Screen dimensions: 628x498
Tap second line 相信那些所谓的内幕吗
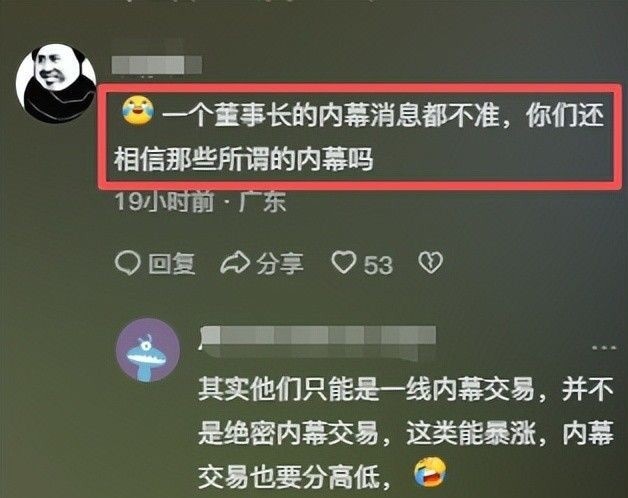(244, 159)
